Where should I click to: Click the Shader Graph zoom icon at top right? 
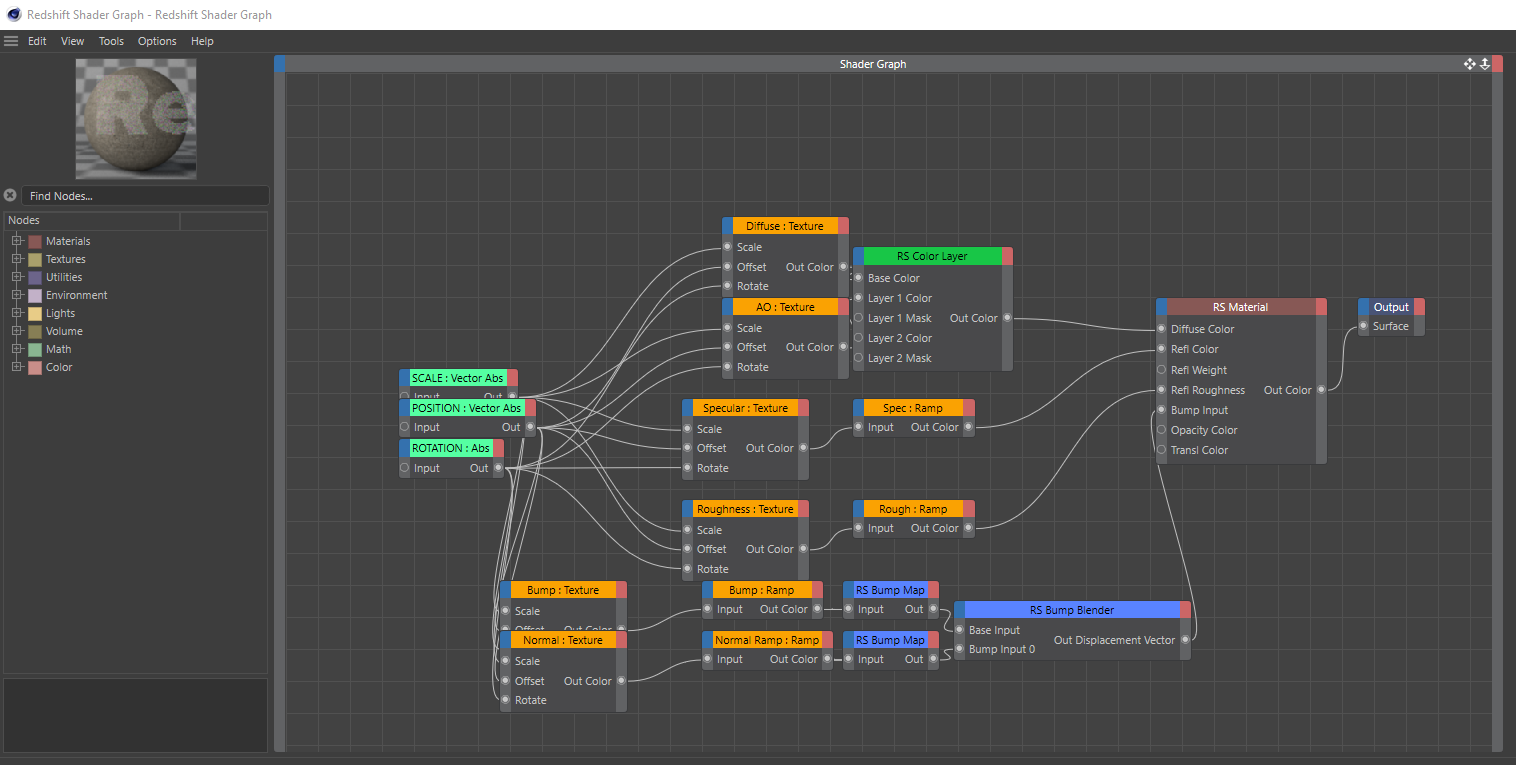pyautogui.click(x=1484, y=63)
